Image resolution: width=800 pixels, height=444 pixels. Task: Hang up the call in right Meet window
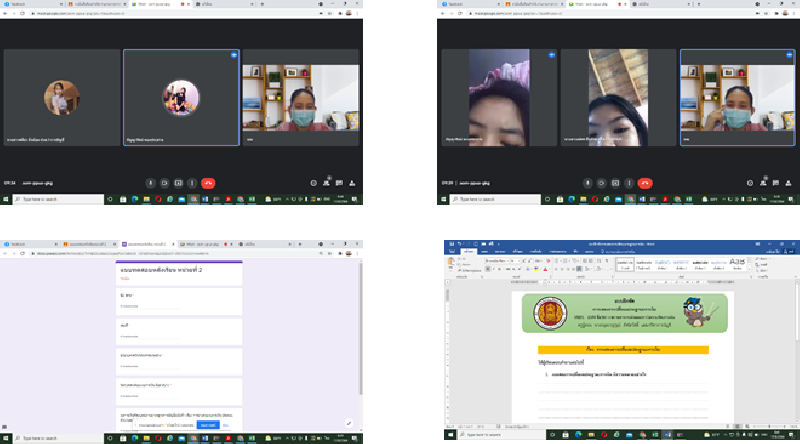coord(645,183)
